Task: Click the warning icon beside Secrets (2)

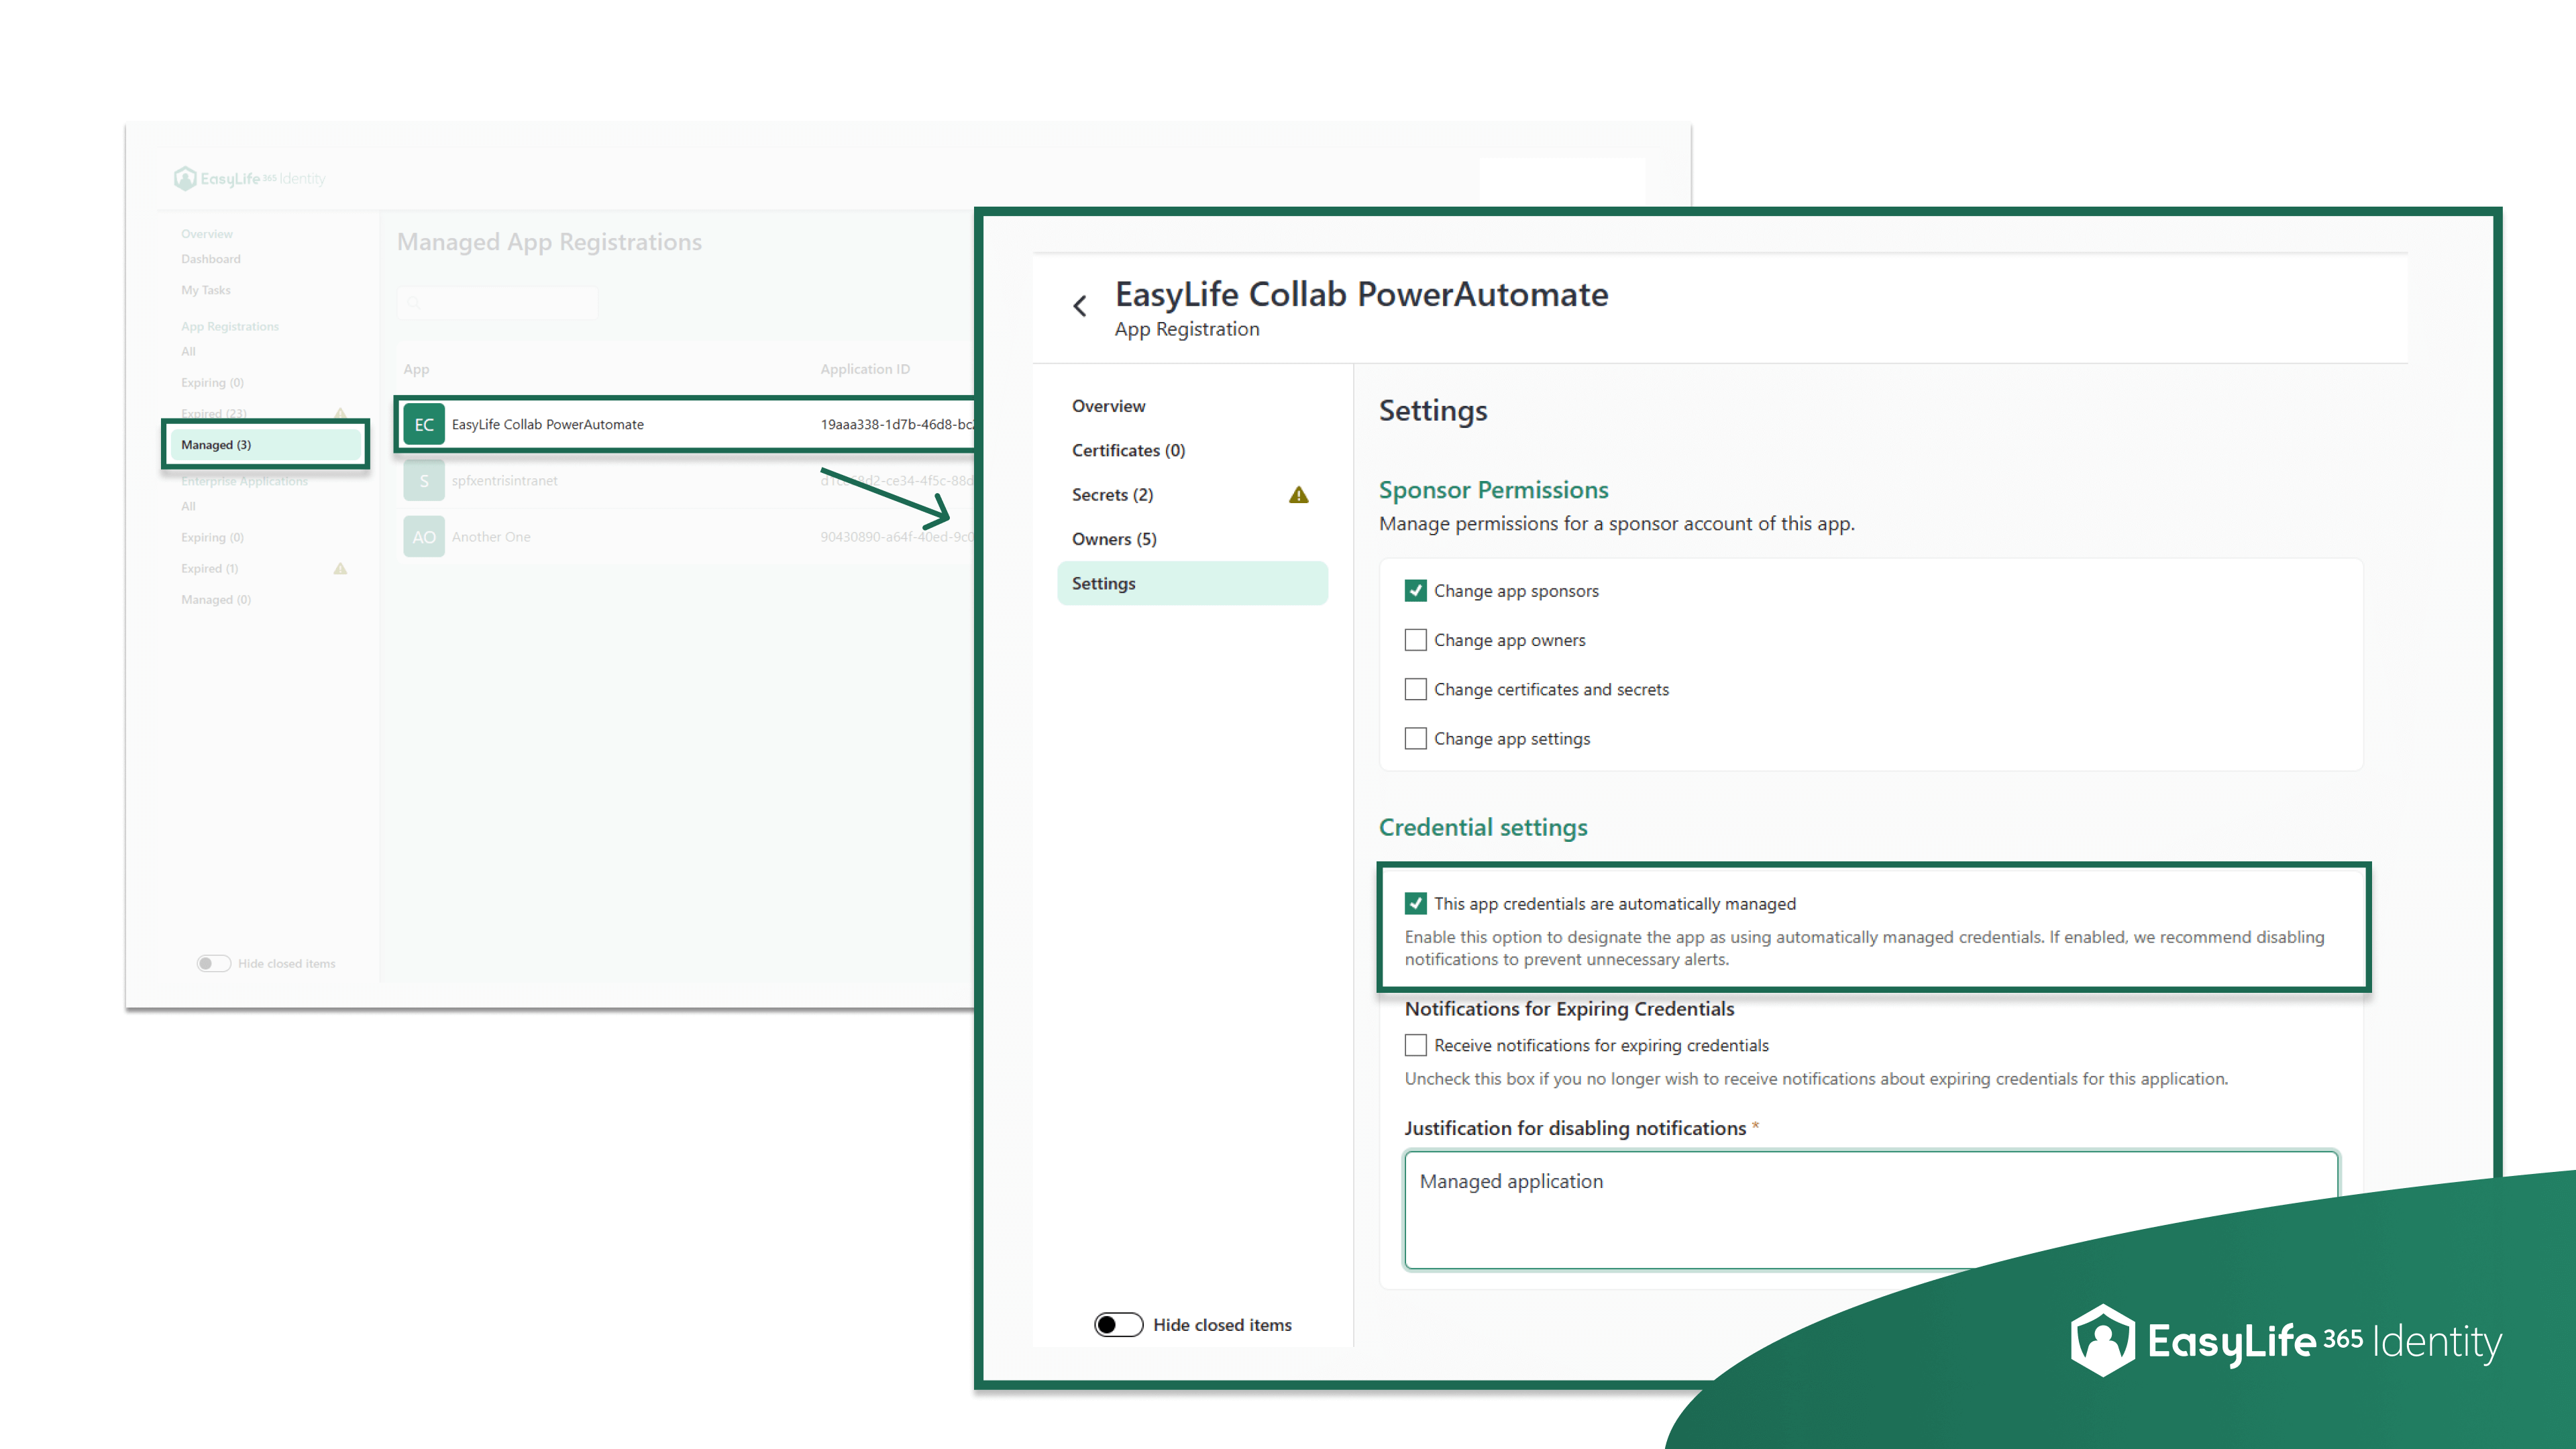Action: [1298, 494]
